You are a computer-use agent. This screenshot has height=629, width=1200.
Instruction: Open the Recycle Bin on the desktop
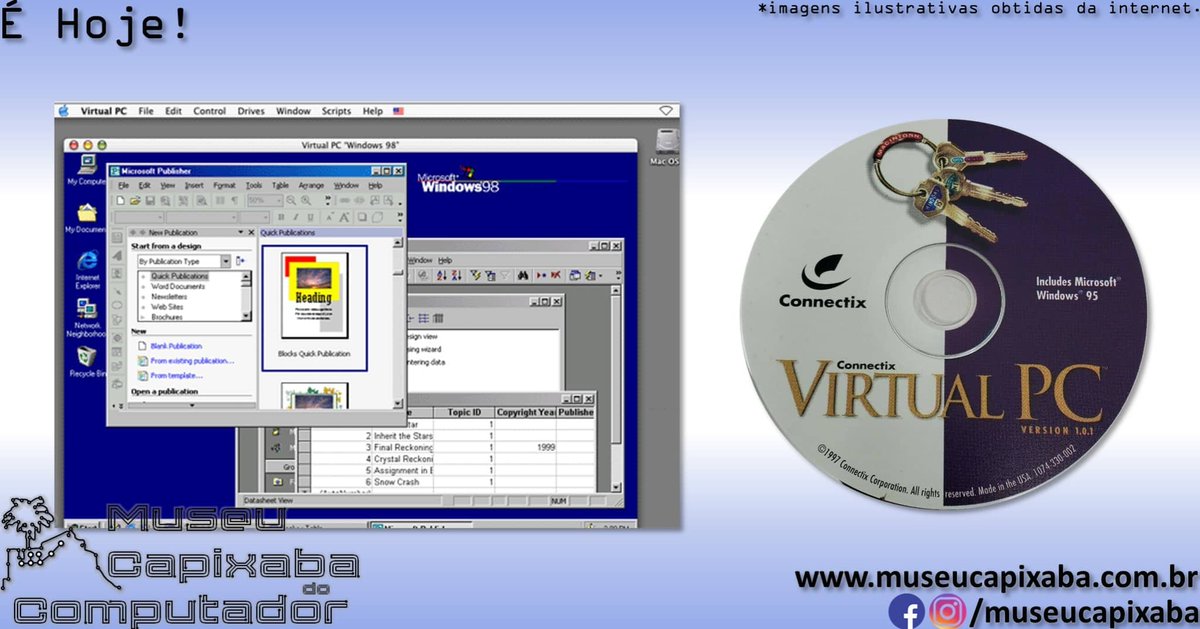(x=87, y=360)
